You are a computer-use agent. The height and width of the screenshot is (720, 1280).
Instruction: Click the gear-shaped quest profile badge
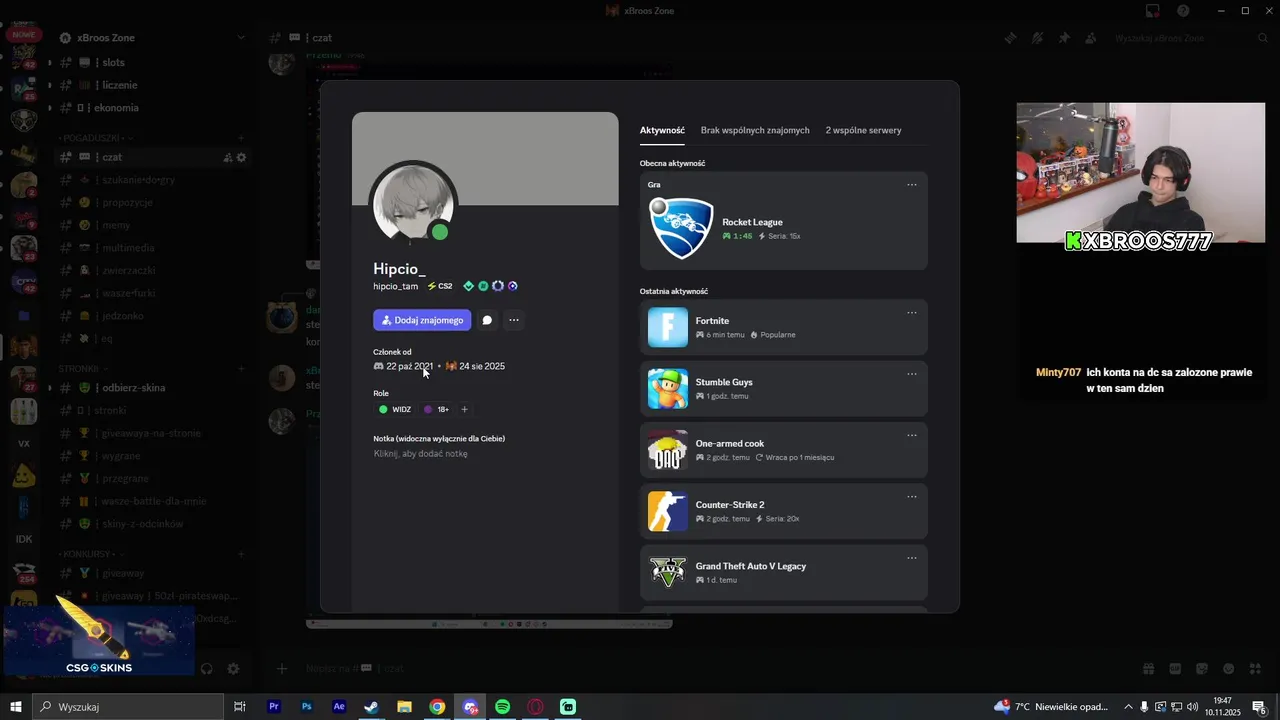498,286
